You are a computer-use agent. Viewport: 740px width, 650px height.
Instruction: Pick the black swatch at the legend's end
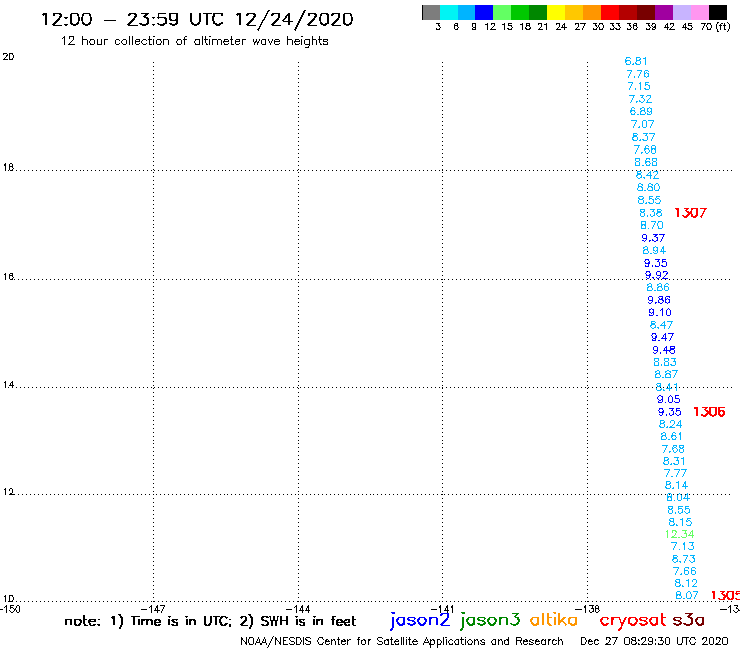click(718, 12)
